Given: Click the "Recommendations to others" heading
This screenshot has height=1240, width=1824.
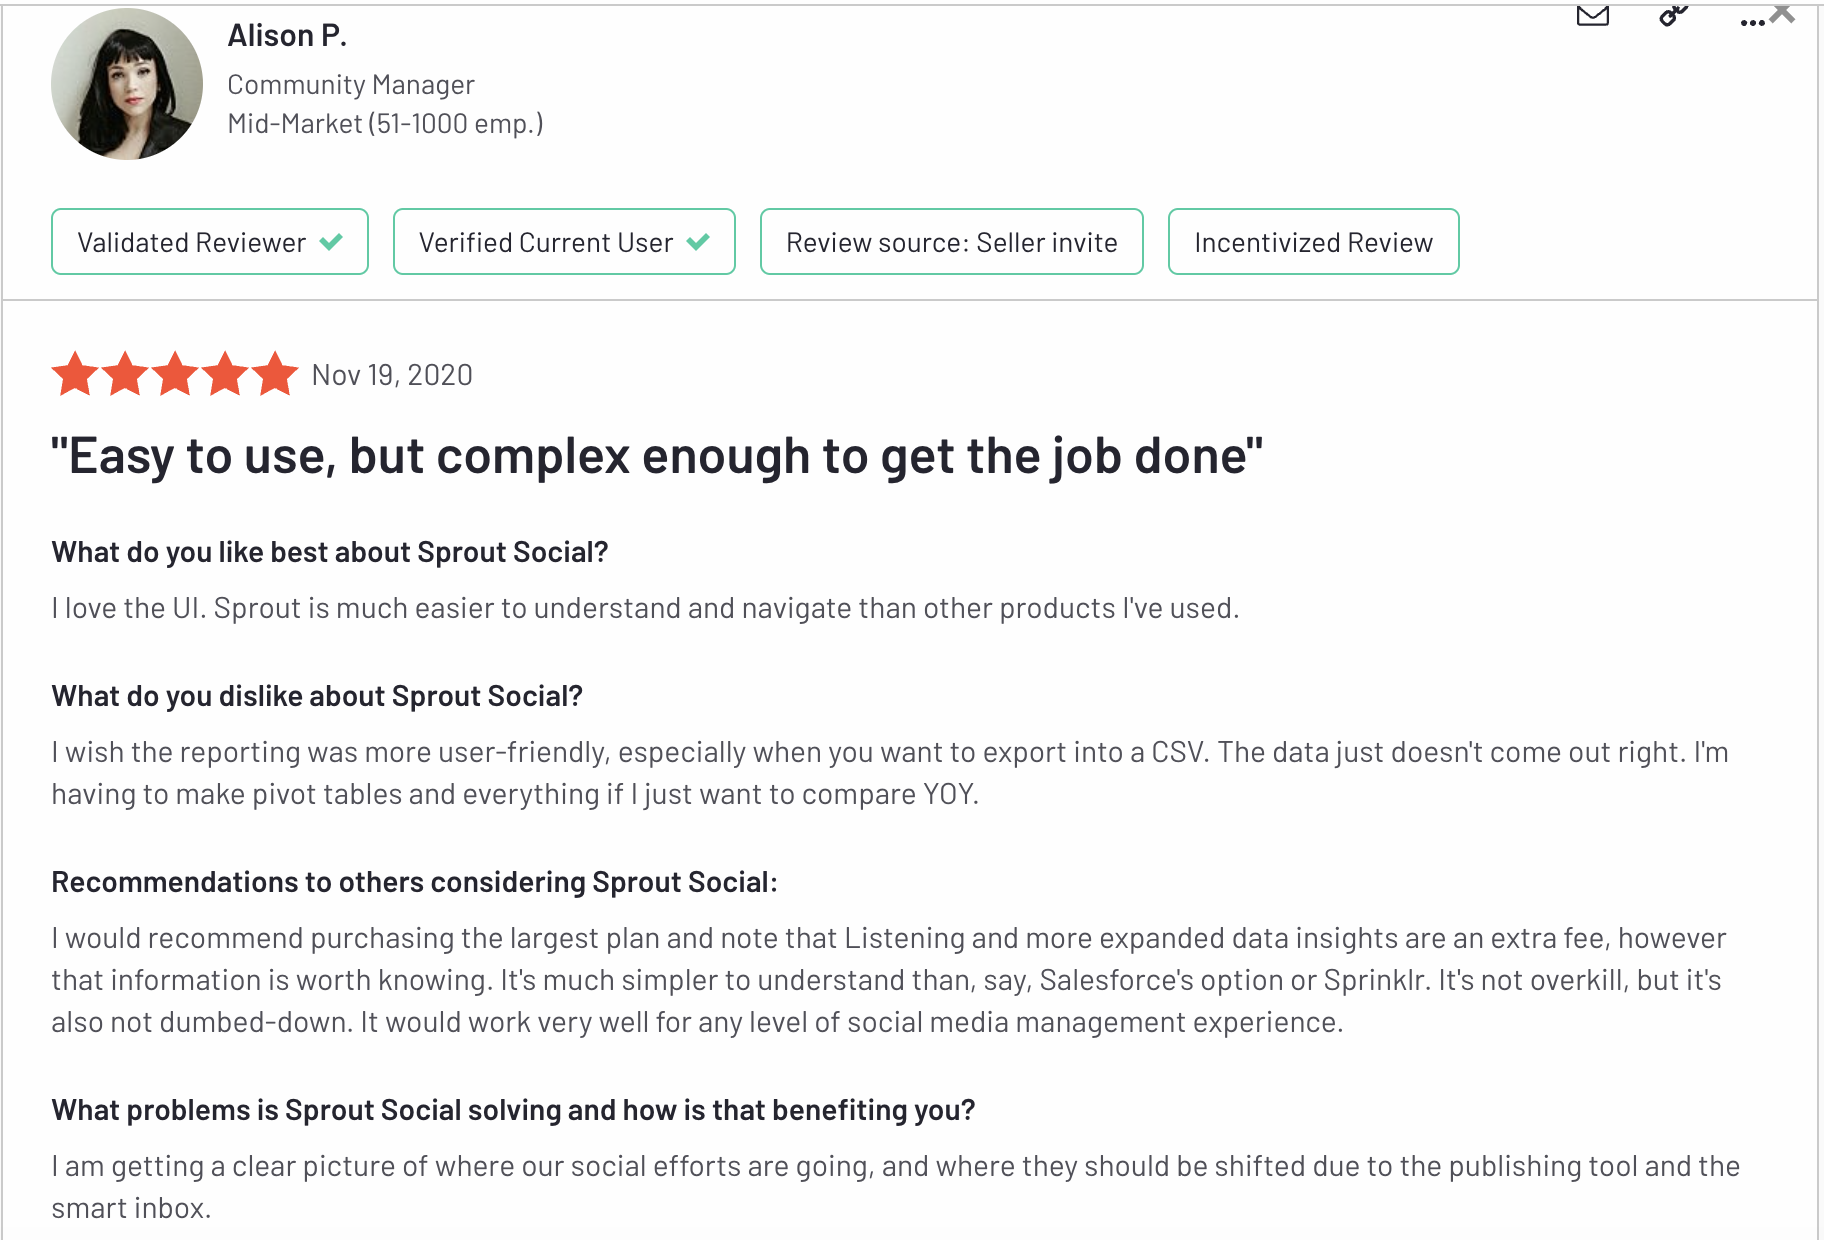Looking at the screenshot, I should (414, 882).
